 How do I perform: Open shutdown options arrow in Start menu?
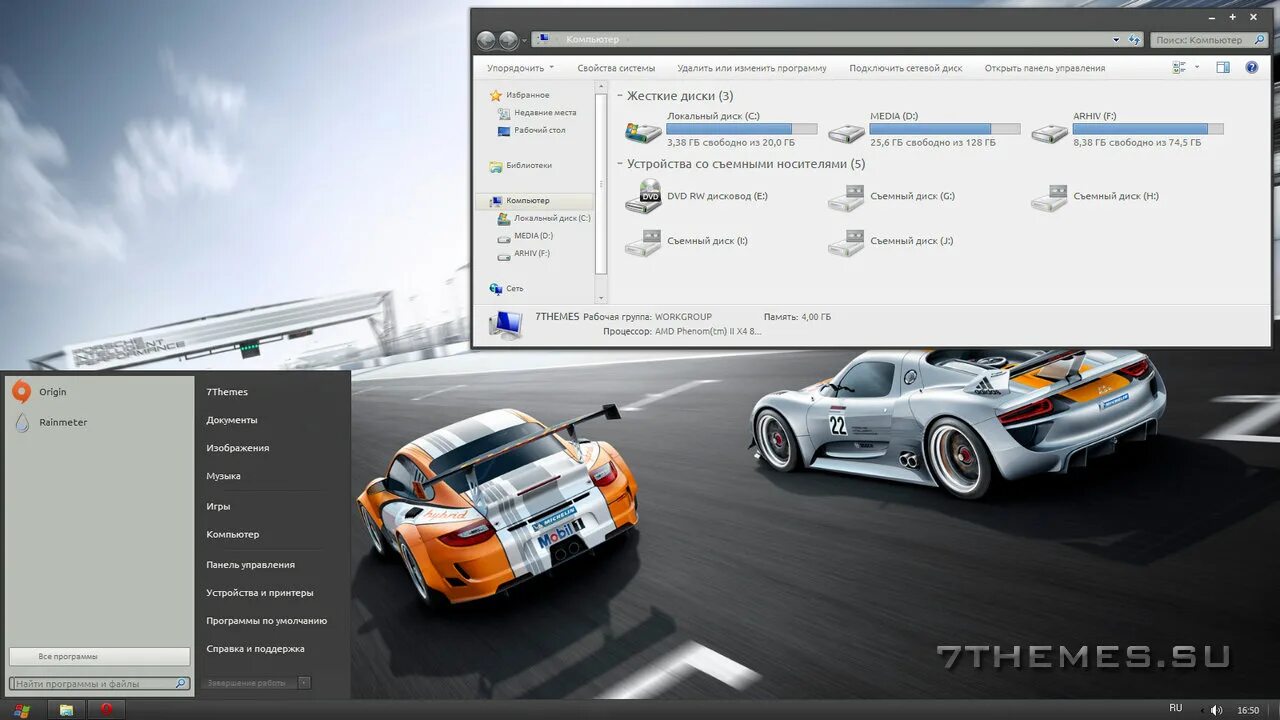[304, 683]
